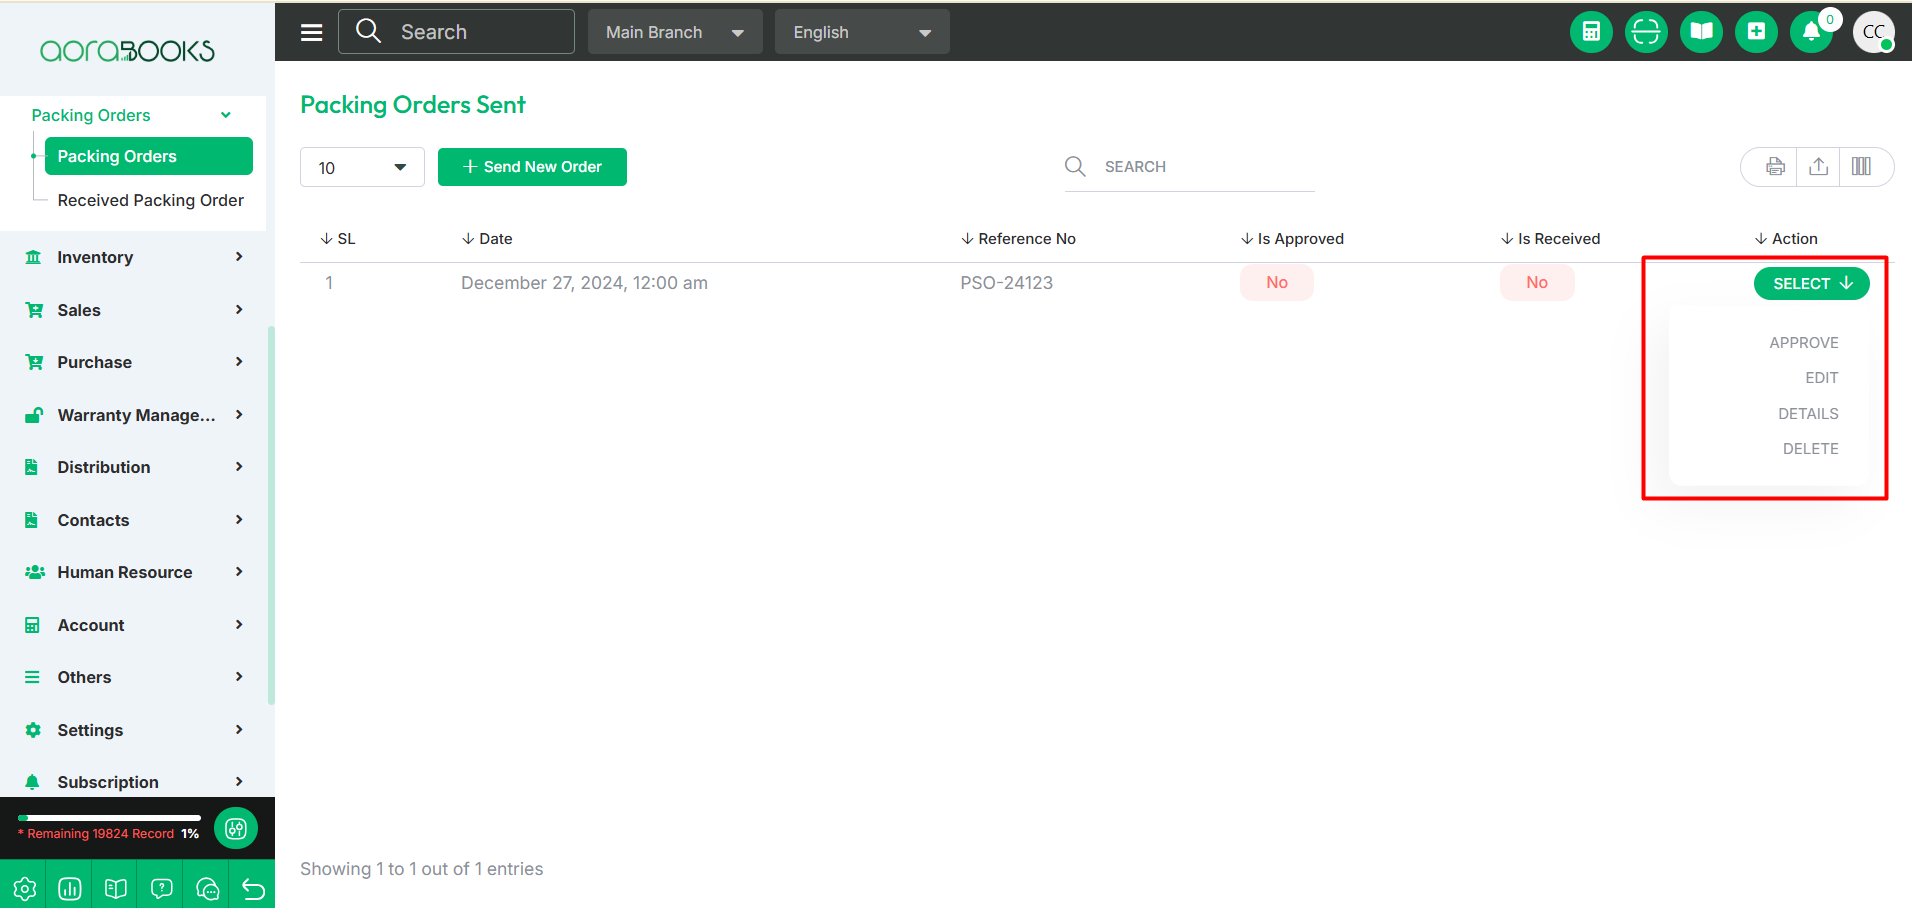Open the 10 entries per page dropdown
The height and width of the screenshot is (908, 1912).
click(x=362, y=167)
